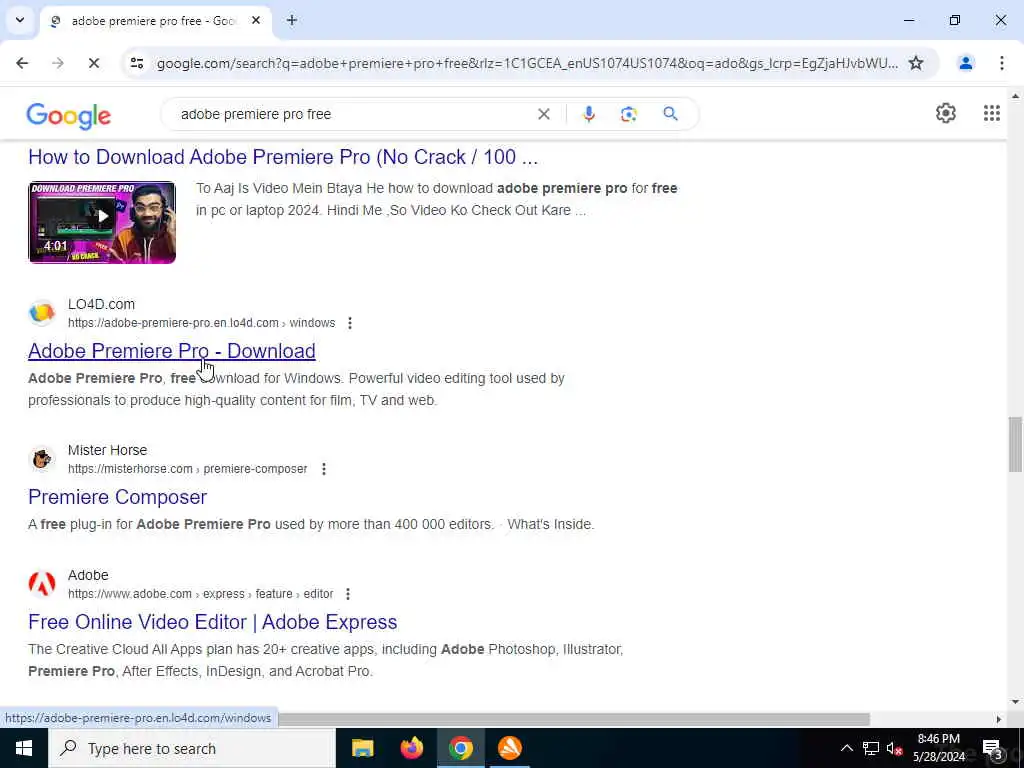1024x768 pixels.
Task: Click the Google logo
Action: coord(69,116)
